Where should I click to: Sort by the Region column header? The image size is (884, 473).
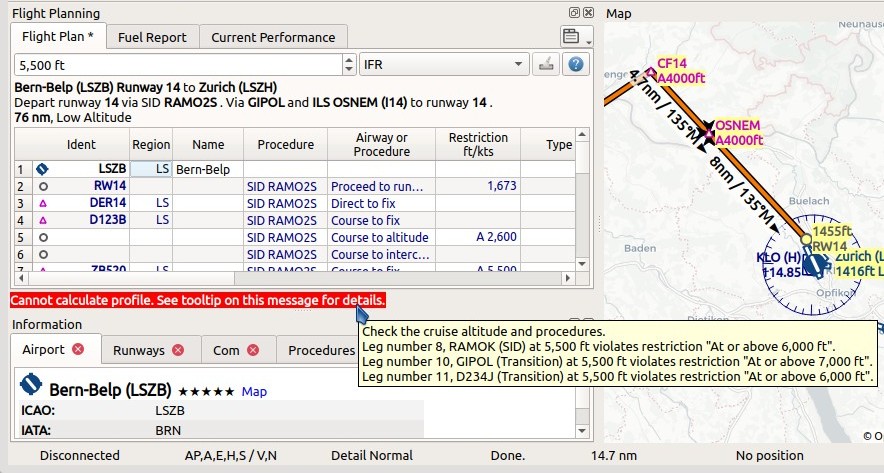pyautogui.click(x=151, y=144)
